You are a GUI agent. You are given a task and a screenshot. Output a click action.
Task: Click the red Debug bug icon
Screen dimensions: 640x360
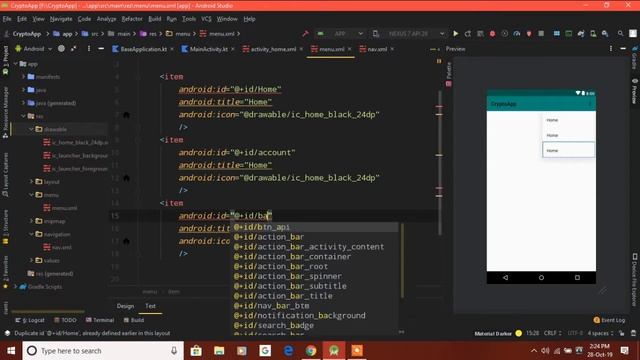coord(492,33)
